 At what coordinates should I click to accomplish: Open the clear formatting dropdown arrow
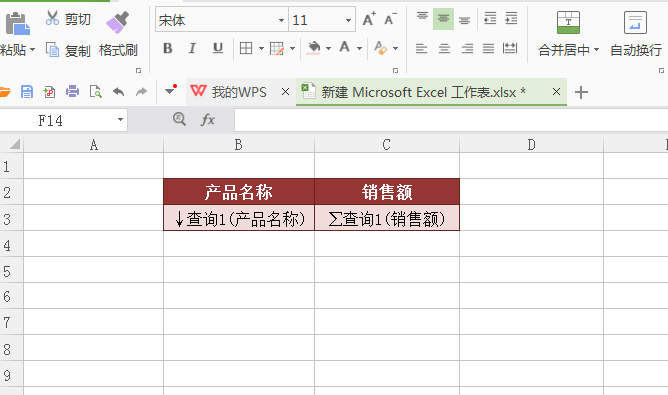tap(396, 49)
